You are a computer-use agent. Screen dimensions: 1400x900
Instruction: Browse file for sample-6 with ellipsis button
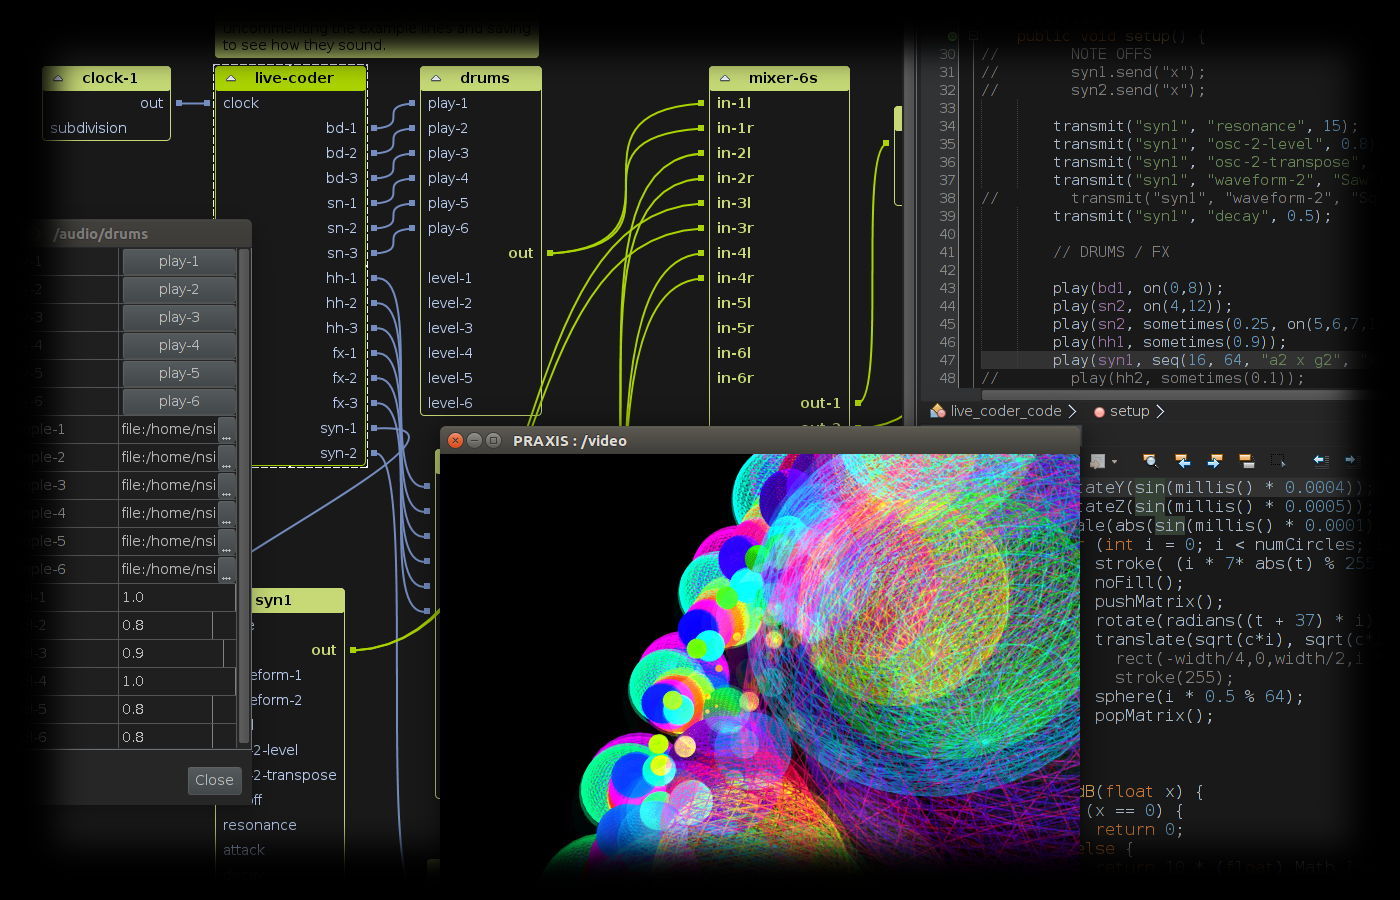click(x=227, y=570)
